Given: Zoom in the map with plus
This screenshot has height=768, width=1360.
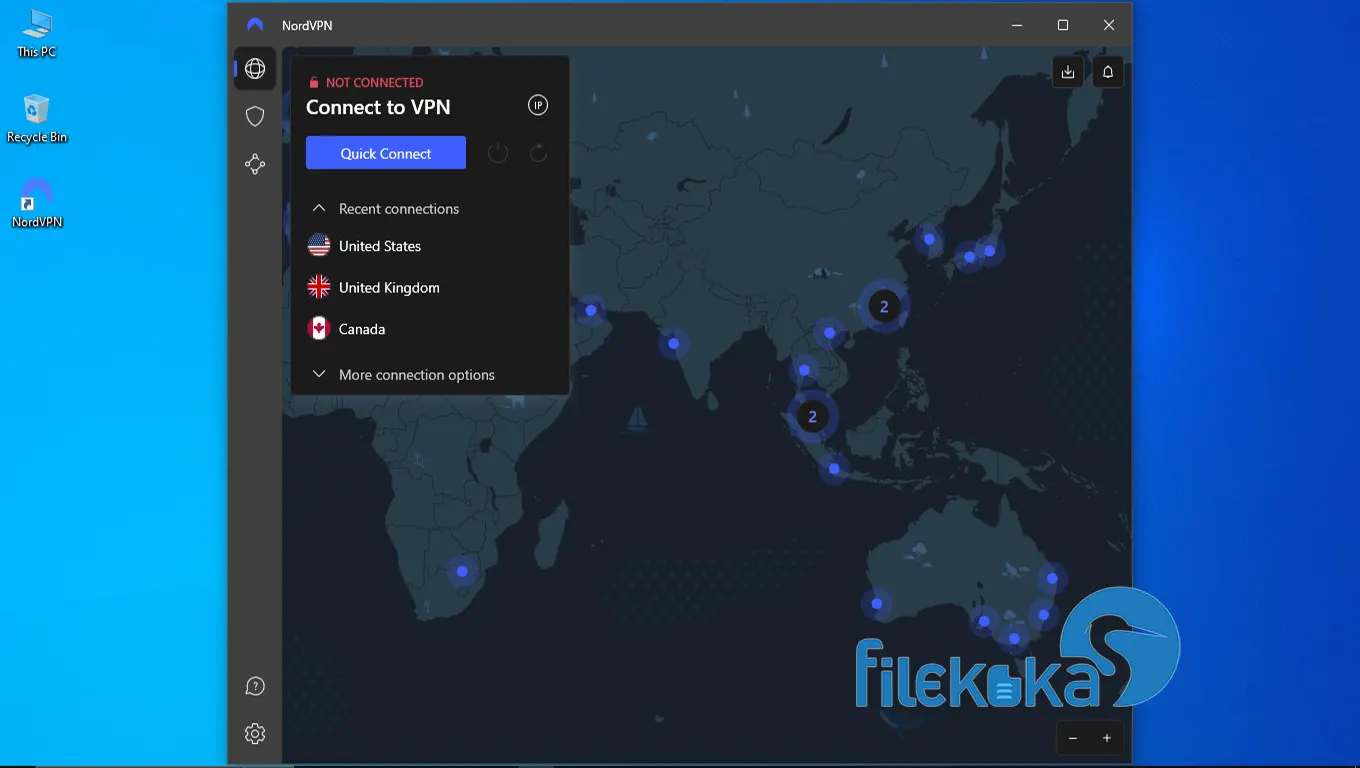Looking at the screenshot, I should [1107, 738].
